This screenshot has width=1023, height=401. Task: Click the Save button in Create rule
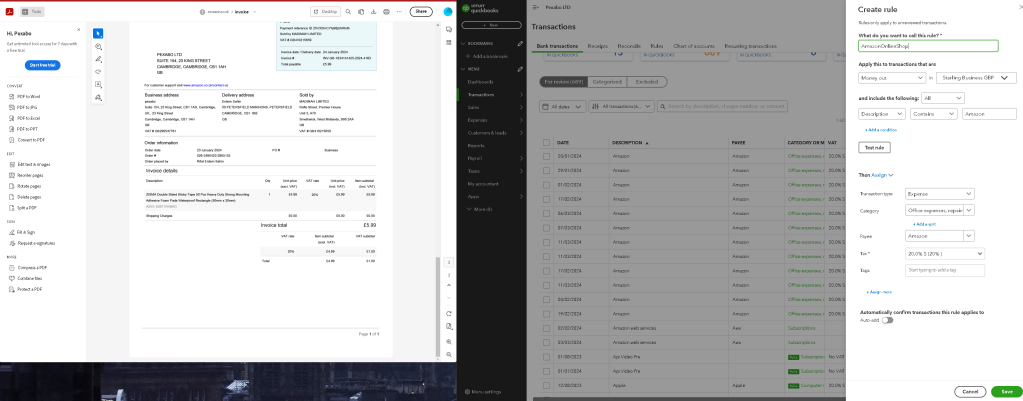pos(1007,391)
